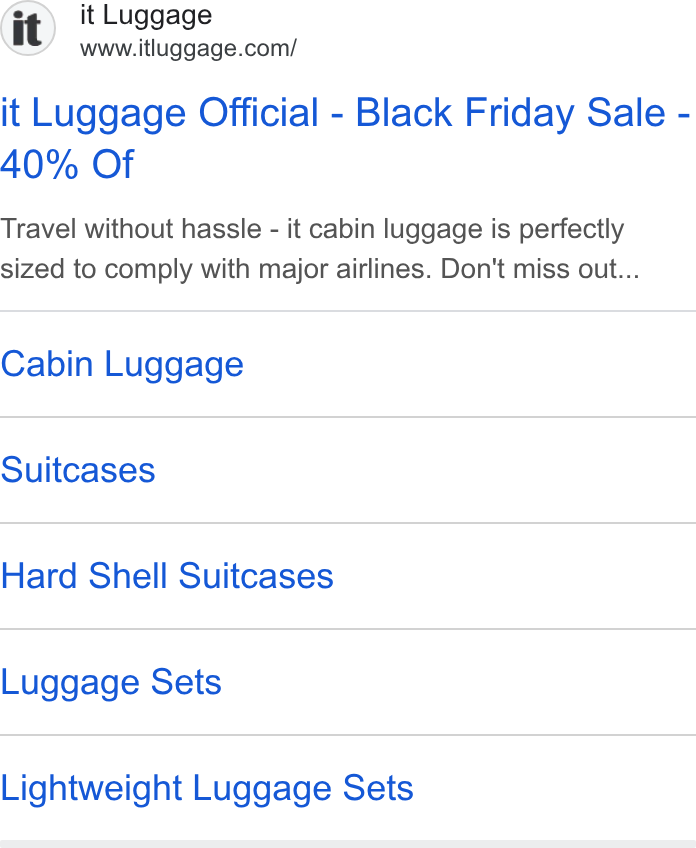Image resolution: width=696 pixels, height=848 pixels.
Task: Tap the word "Lightweight" in the last sitelink
Action: point(91,788)
